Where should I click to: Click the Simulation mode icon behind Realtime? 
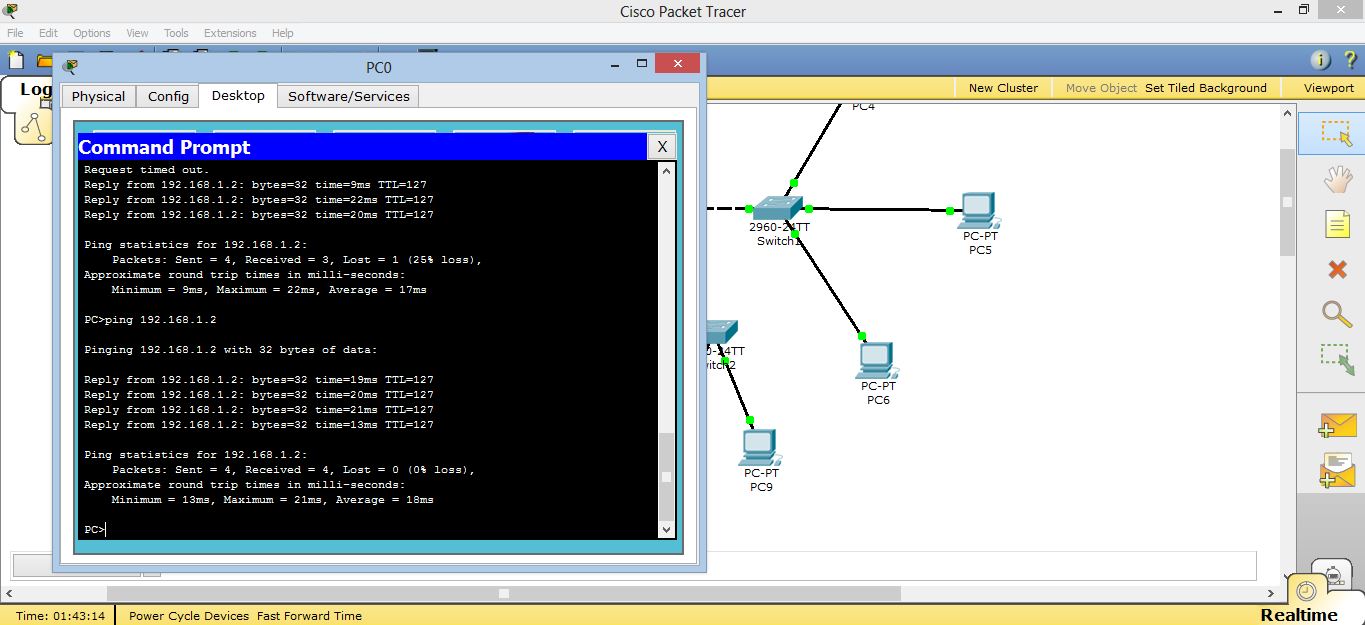(1334, 576)
